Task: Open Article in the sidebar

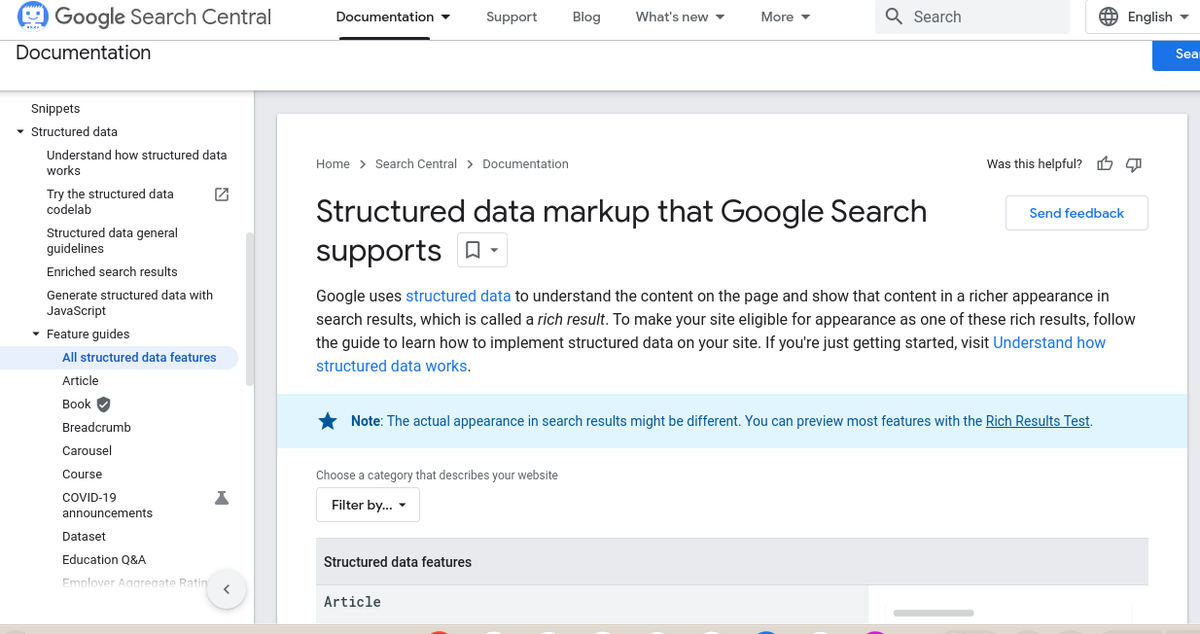Action: [80, 381]
